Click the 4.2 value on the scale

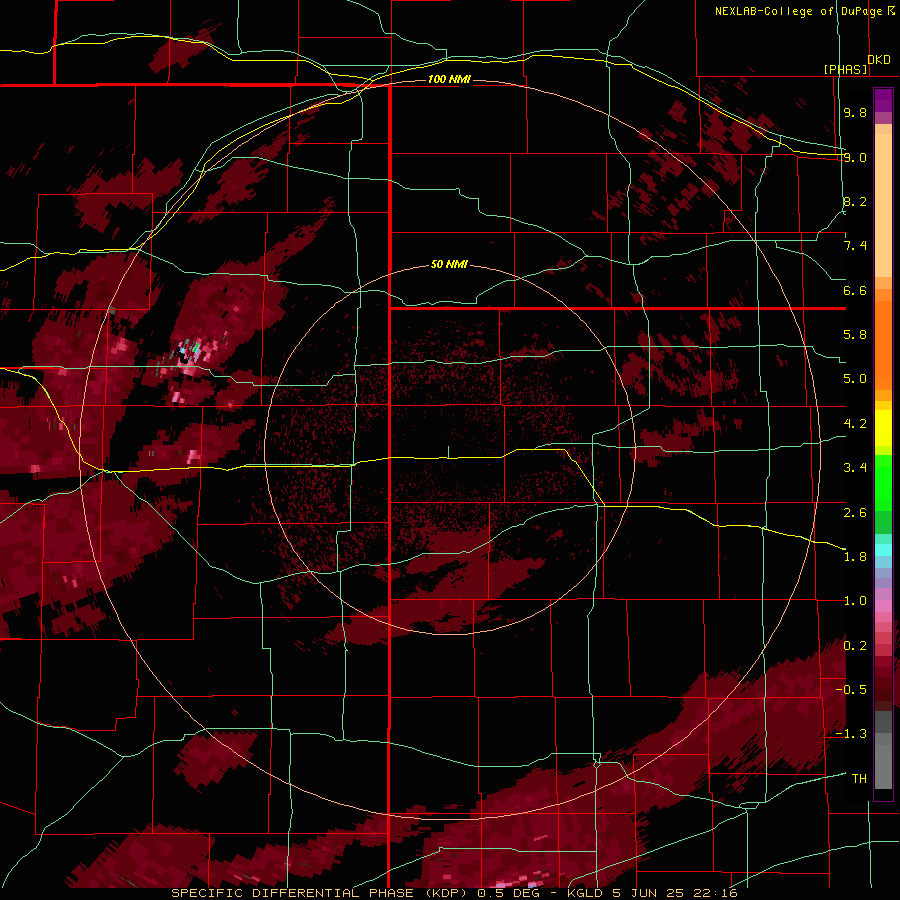pyautogui.click(x=855, y=424)
